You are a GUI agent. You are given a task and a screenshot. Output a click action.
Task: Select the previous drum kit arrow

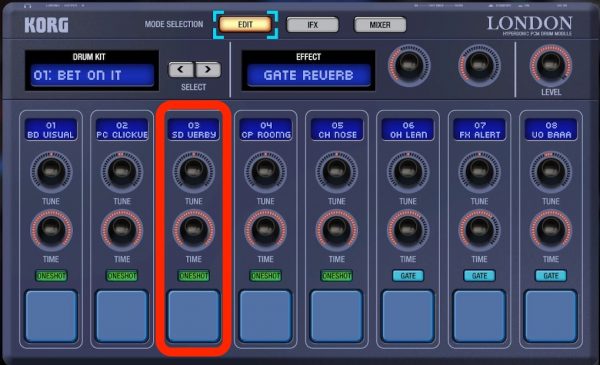click(181, 70)
